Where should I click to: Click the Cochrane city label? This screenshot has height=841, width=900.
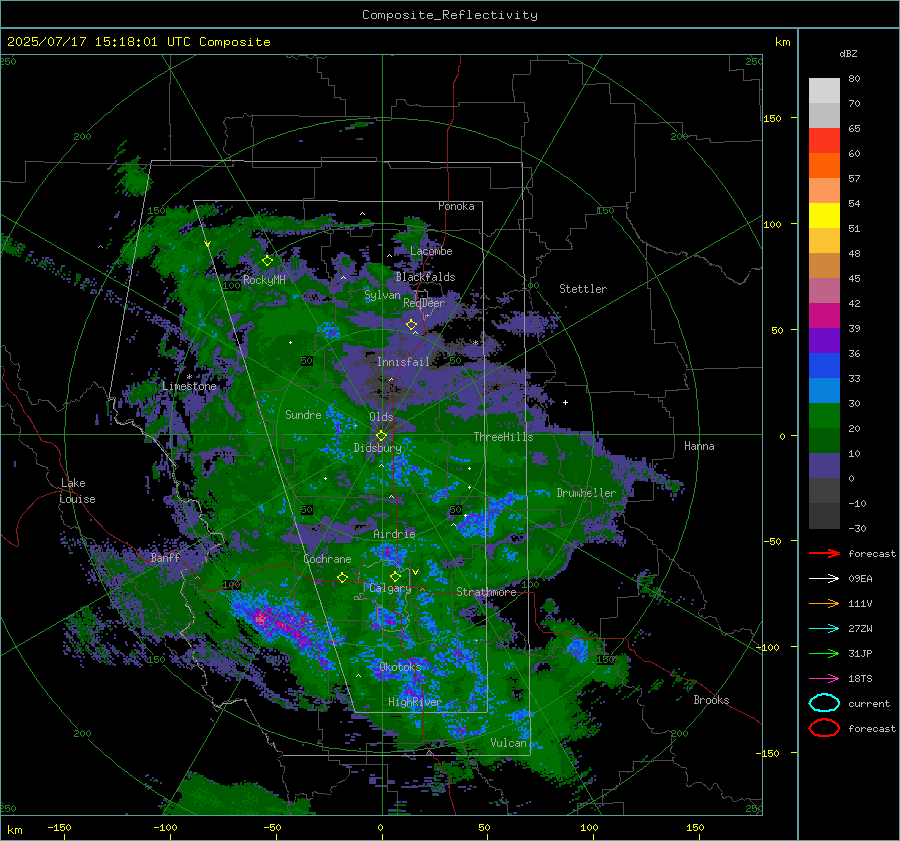(327, 559)
